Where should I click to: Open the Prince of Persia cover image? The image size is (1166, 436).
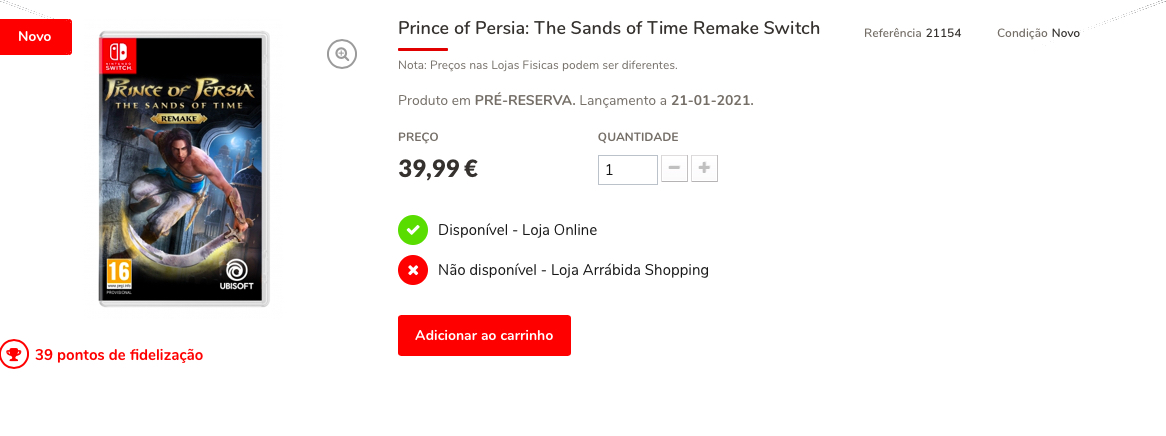pyautogui.click(x=184, y=170)
